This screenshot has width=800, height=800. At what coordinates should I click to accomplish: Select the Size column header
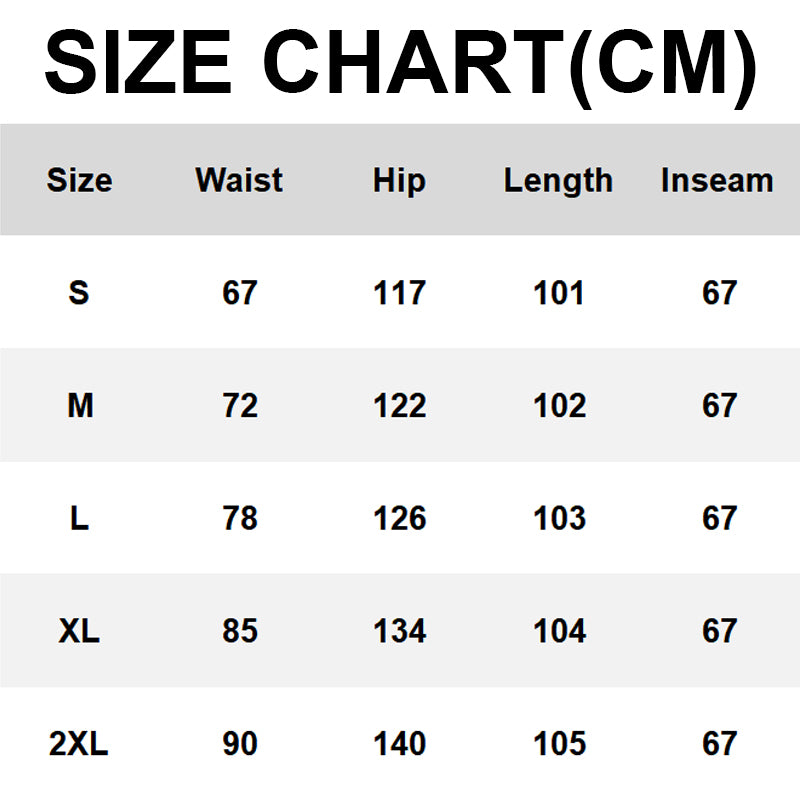79,180
